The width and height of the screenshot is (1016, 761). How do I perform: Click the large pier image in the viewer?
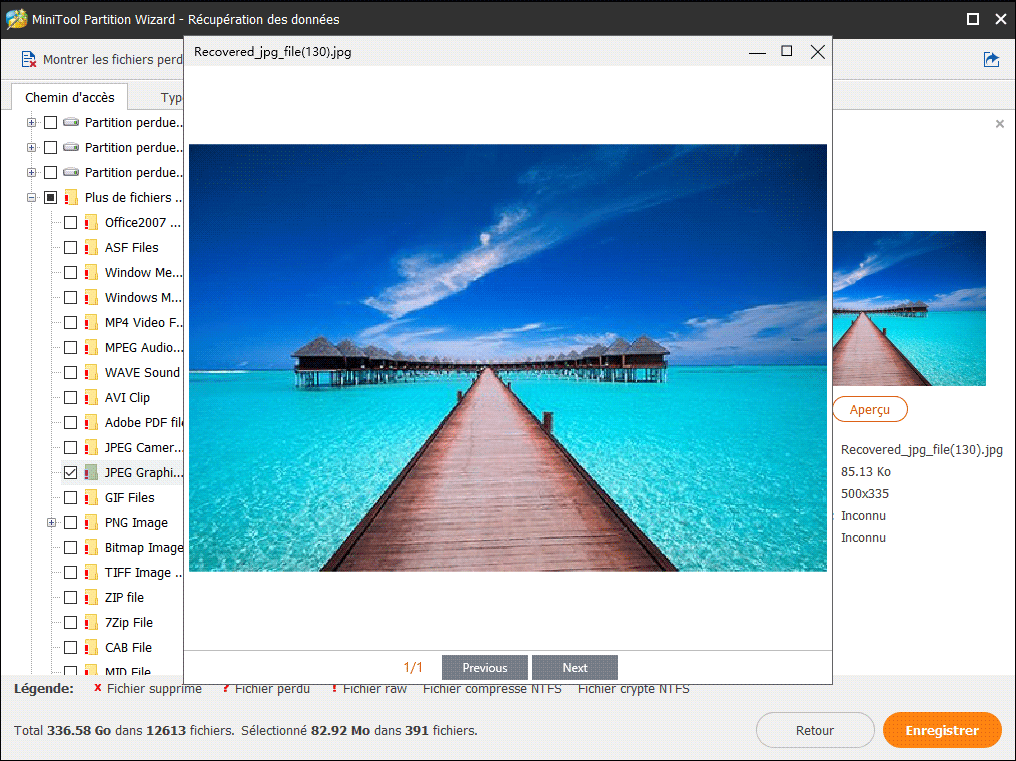coord(508,358)
